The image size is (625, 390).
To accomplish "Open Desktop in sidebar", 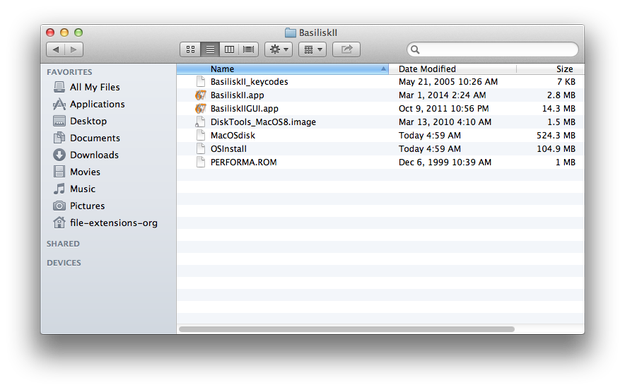I will (x=88, y=121).
